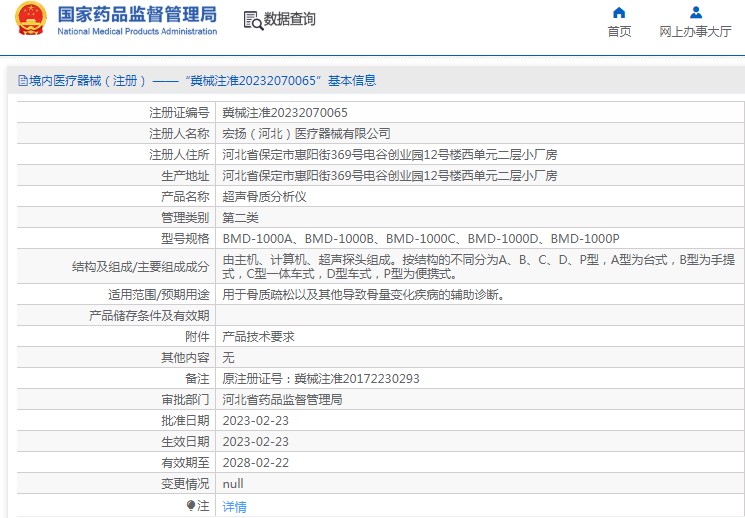Click expiry date 2028-02-22
The height and width of the screenshot is (518, 745).
pos(256,462)
